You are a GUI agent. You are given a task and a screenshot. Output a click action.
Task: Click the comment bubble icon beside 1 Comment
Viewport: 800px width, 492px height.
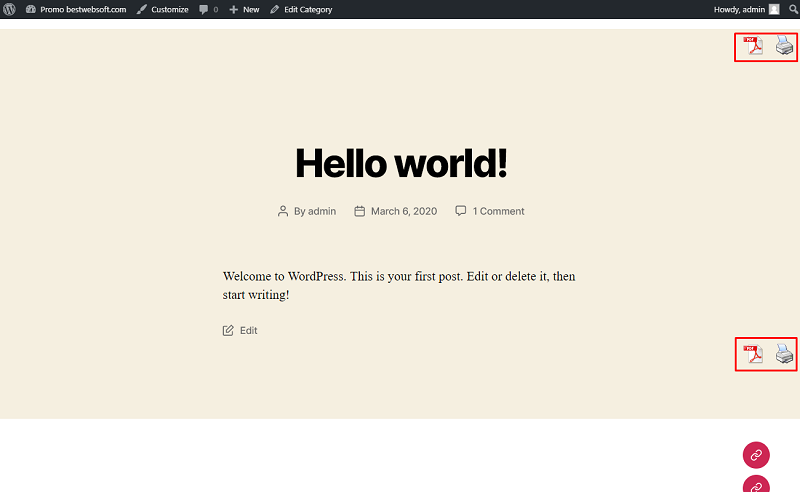461,211
